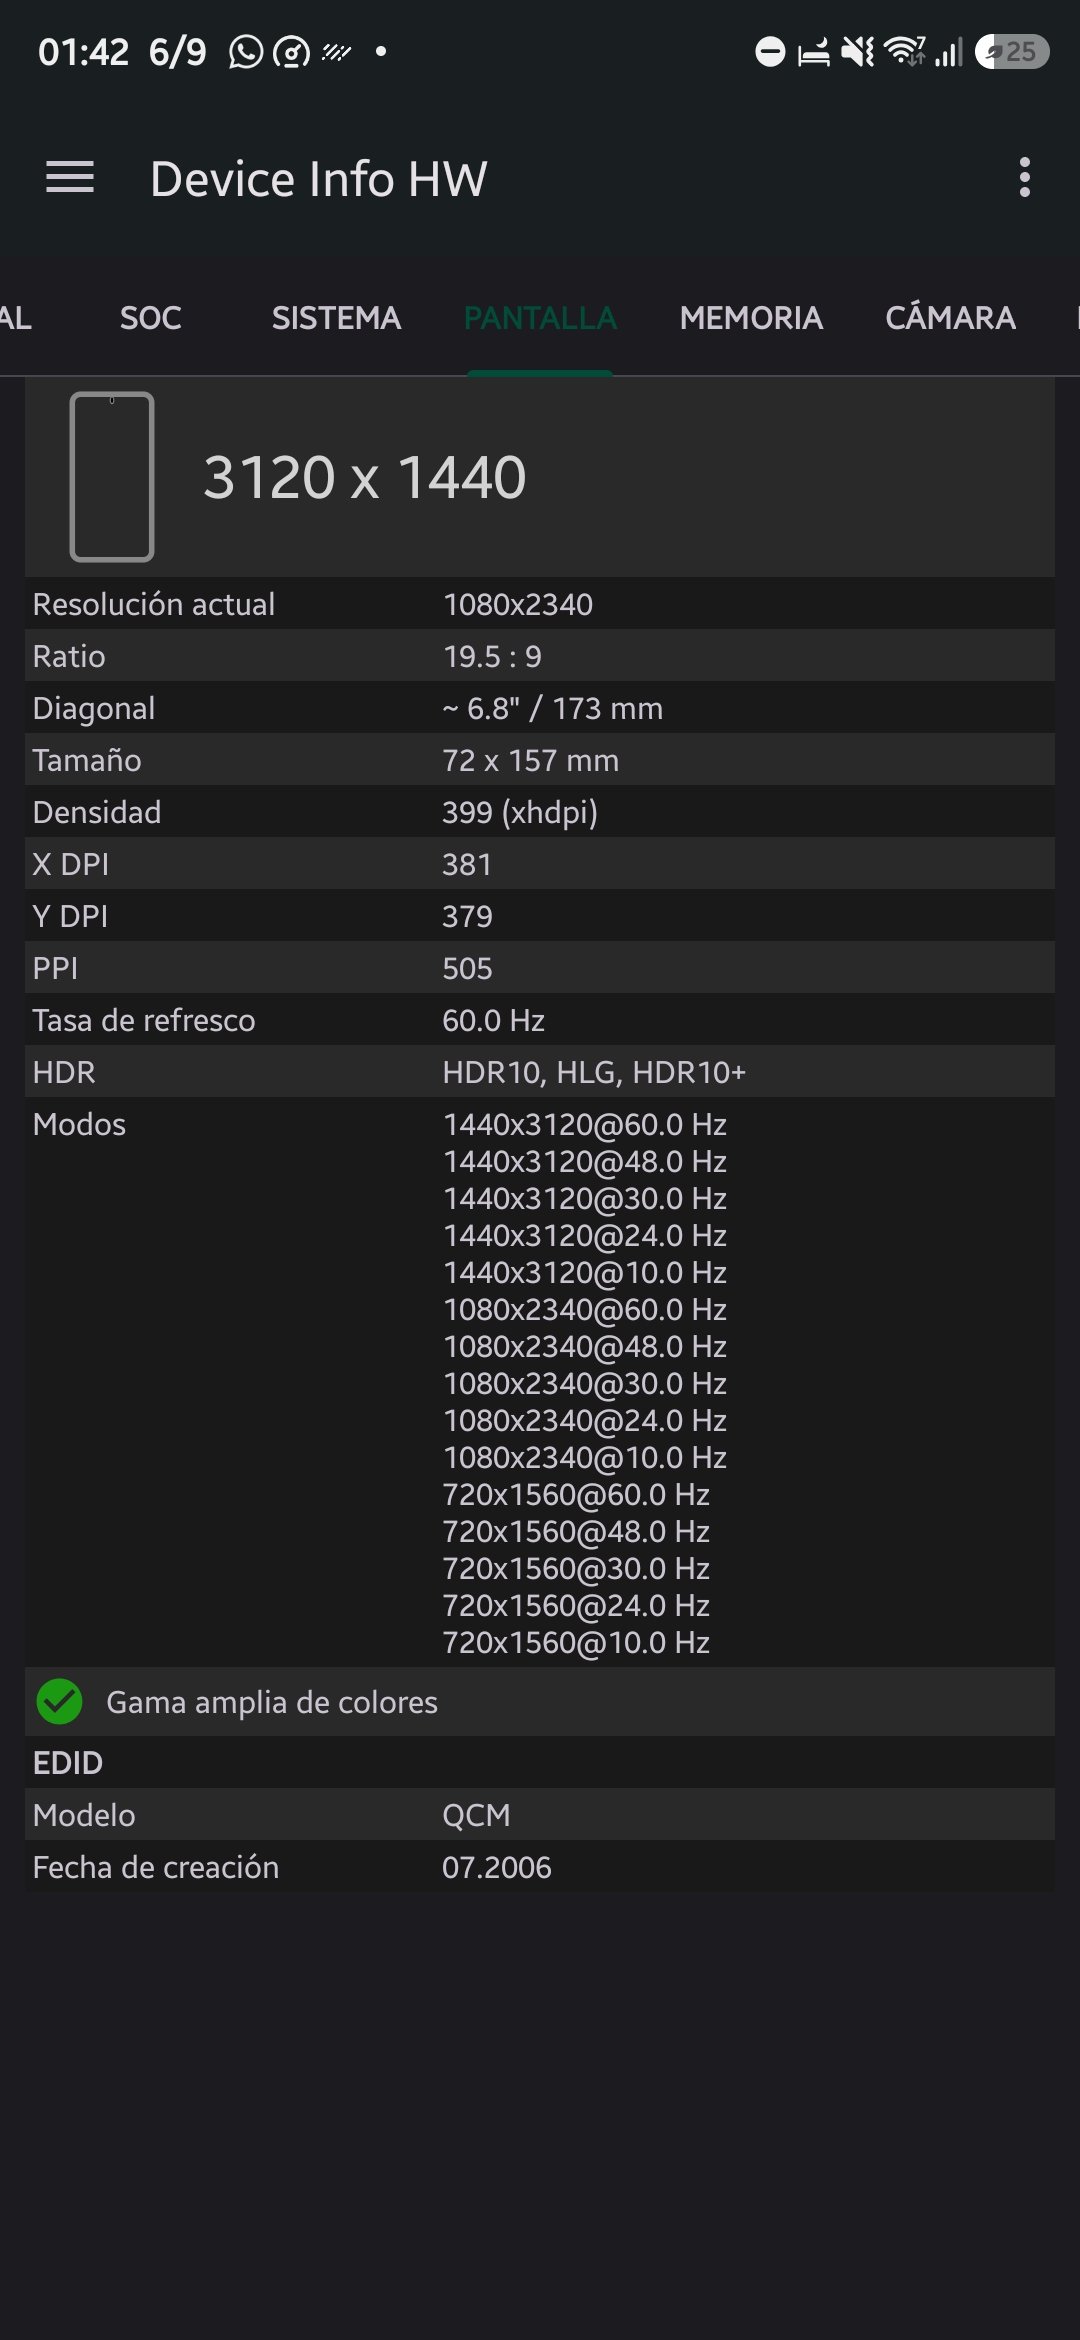Switch to the MEMORIA tab
Viewport: 1080px width, 2340px height.
pyautogui.click(x=751, y=318)
